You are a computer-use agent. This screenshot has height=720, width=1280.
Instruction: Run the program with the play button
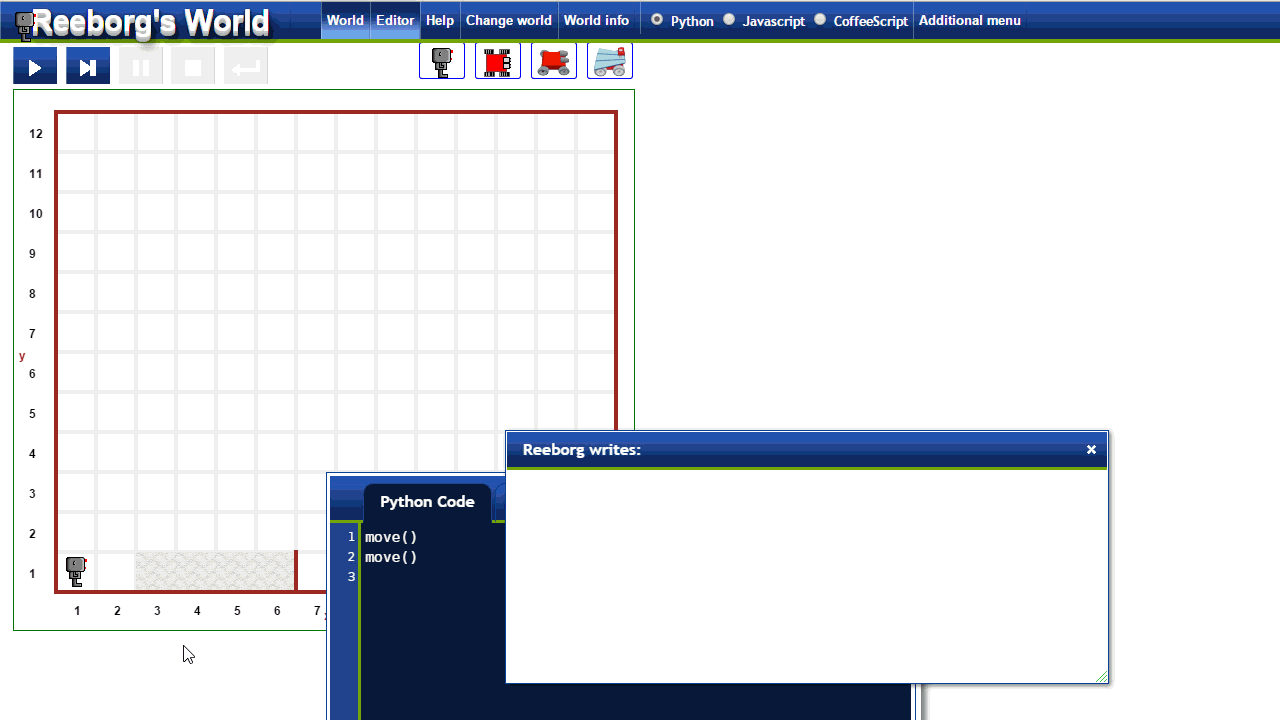[35, 67]
